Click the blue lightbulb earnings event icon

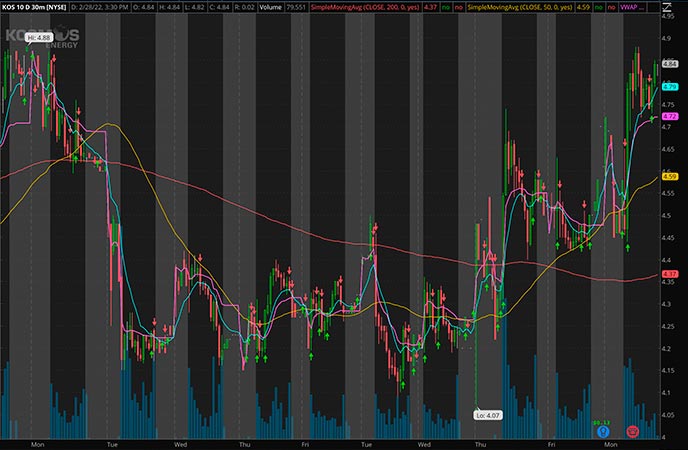tap(603, 432)
